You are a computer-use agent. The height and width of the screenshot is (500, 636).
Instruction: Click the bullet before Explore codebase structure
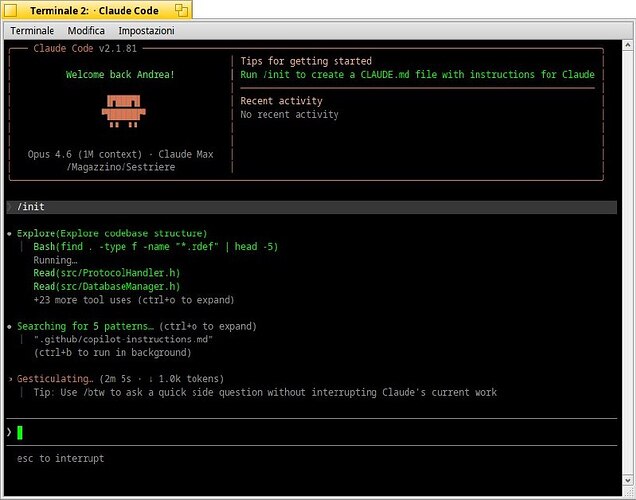point(10,233)
